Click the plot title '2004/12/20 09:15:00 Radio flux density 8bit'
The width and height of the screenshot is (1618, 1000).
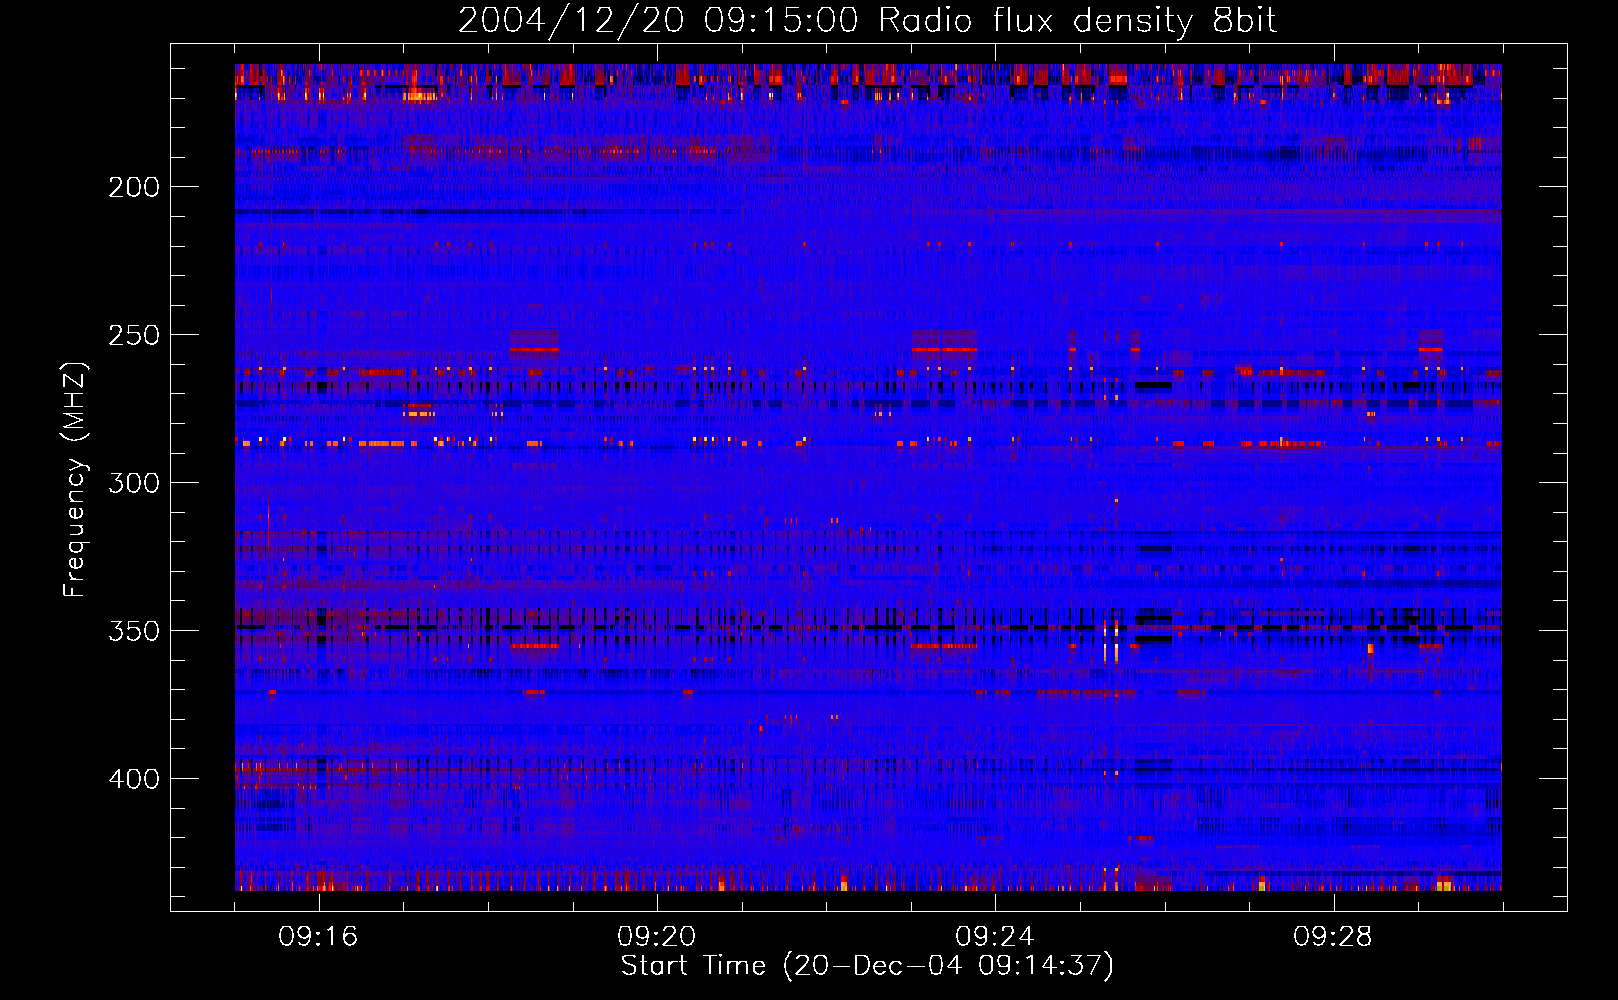click(x=867, y=20)
